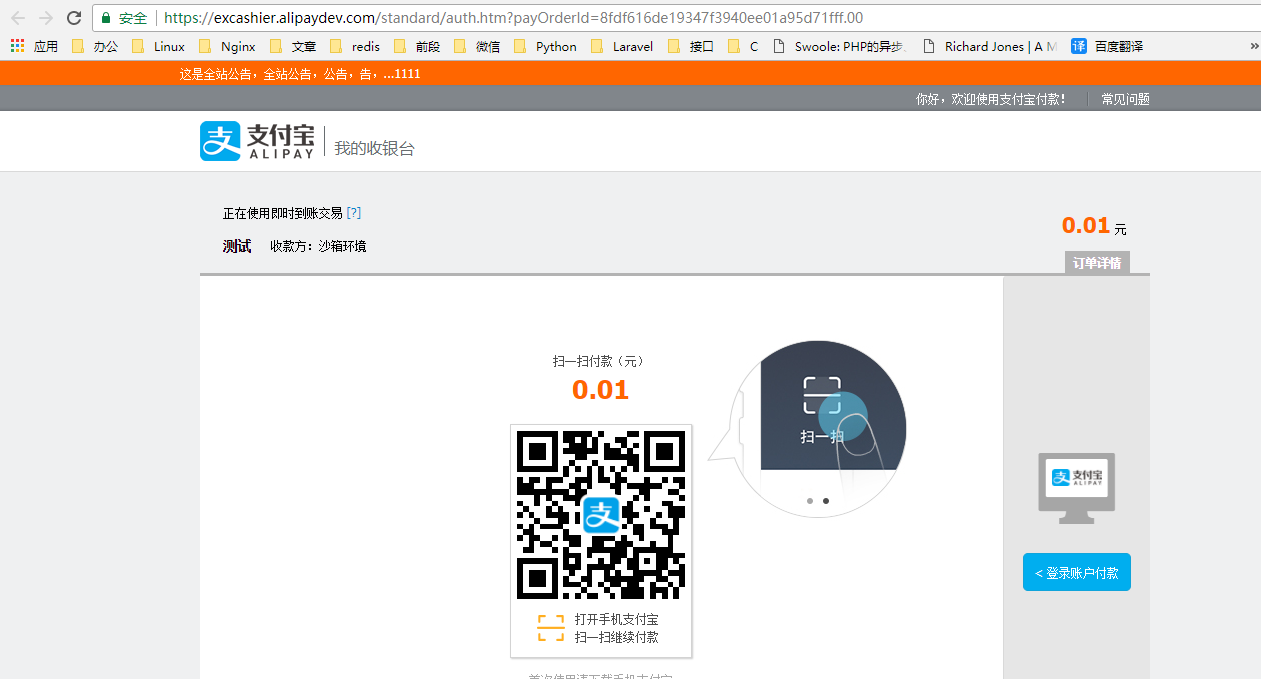The image size is (1261, 679).
Task: Click the [?] help link beside 即时到账交易
Action: tap(353, 213)
